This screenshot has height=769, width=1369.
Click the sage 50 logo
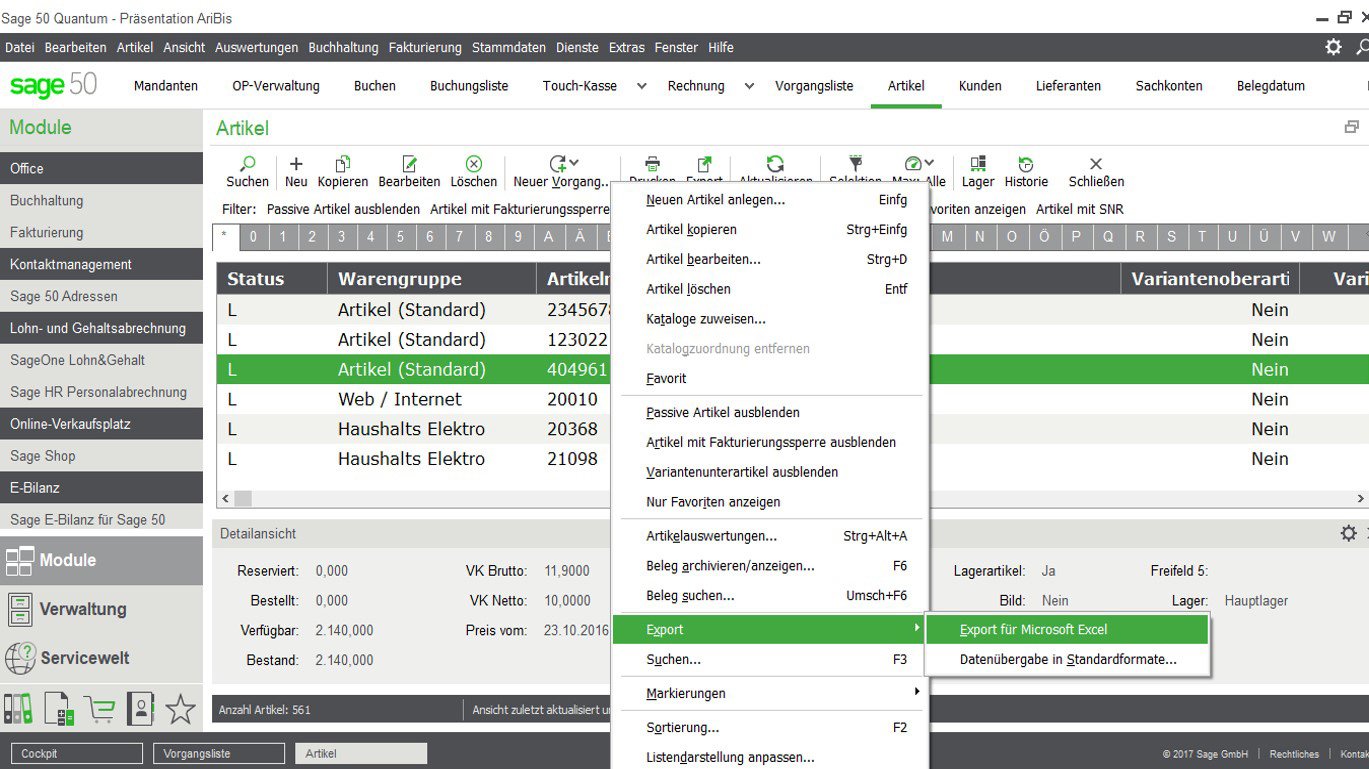click(x=54, y=86)
